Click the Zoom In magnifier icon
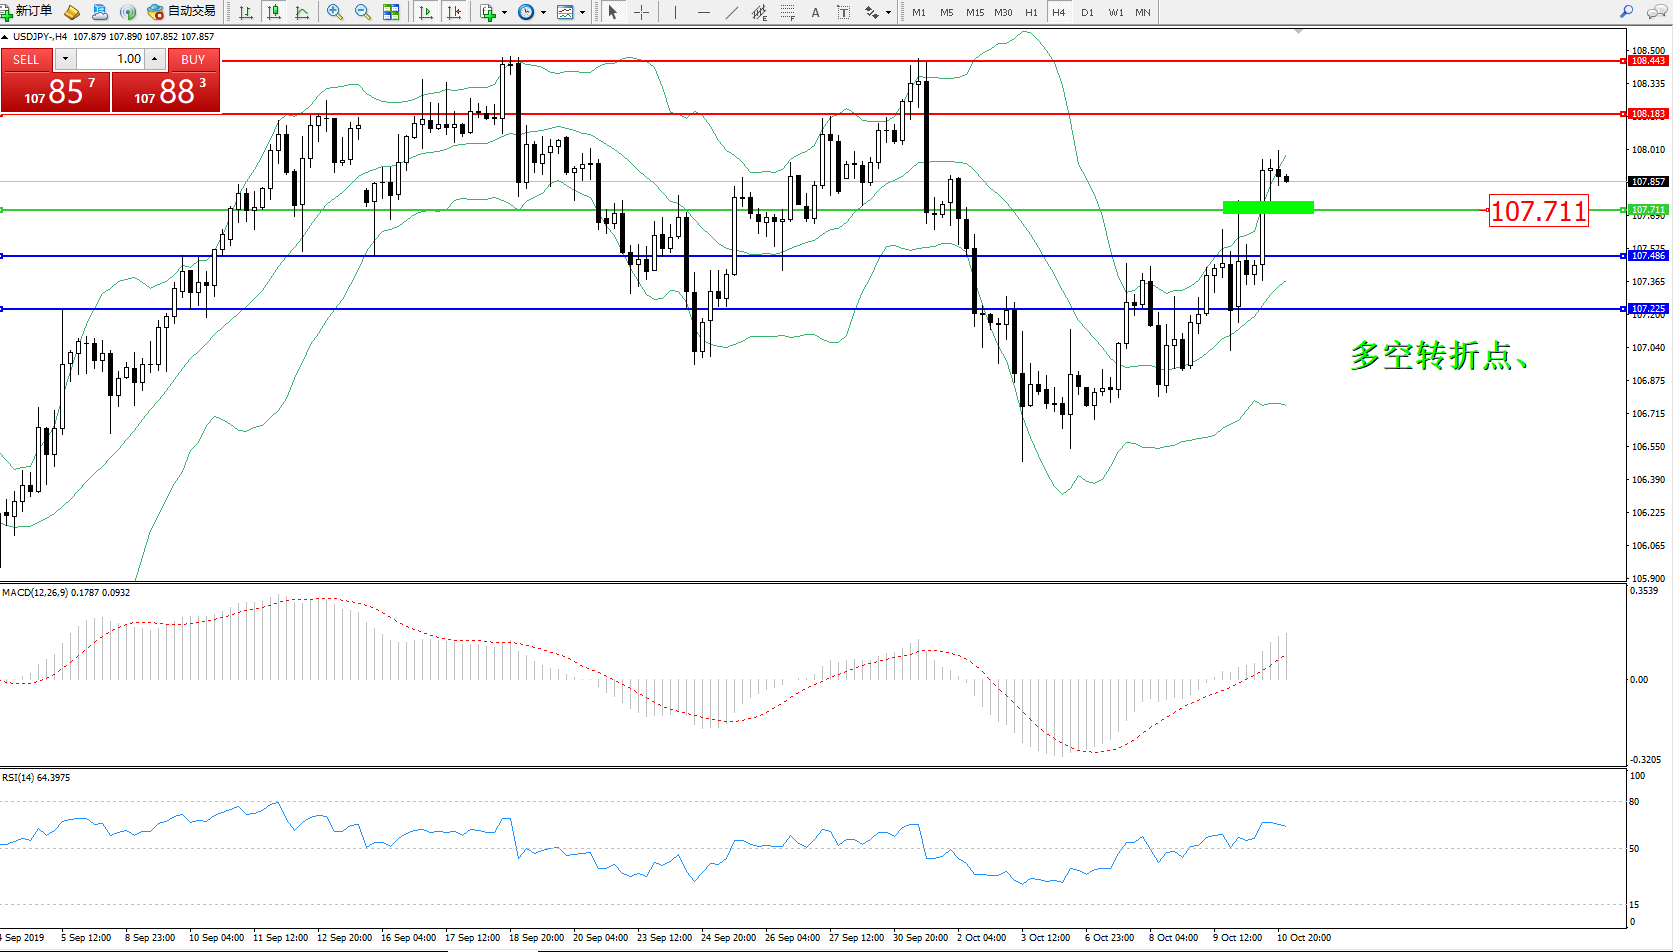Screen dimensions: 1673x952 pos(335,12)
